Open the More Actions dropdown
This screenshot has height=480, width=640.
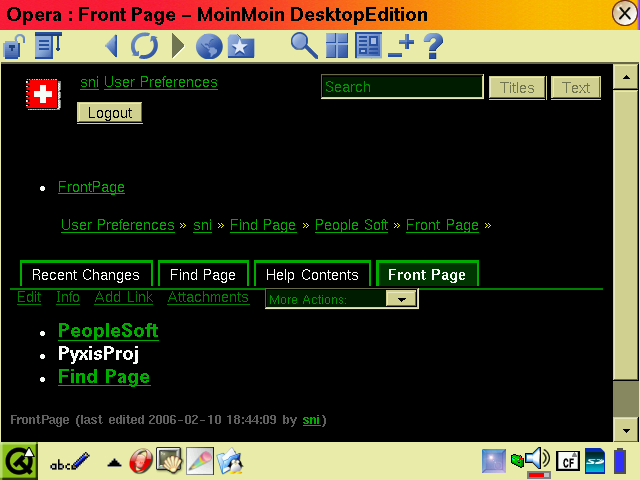tap(400, 299)
